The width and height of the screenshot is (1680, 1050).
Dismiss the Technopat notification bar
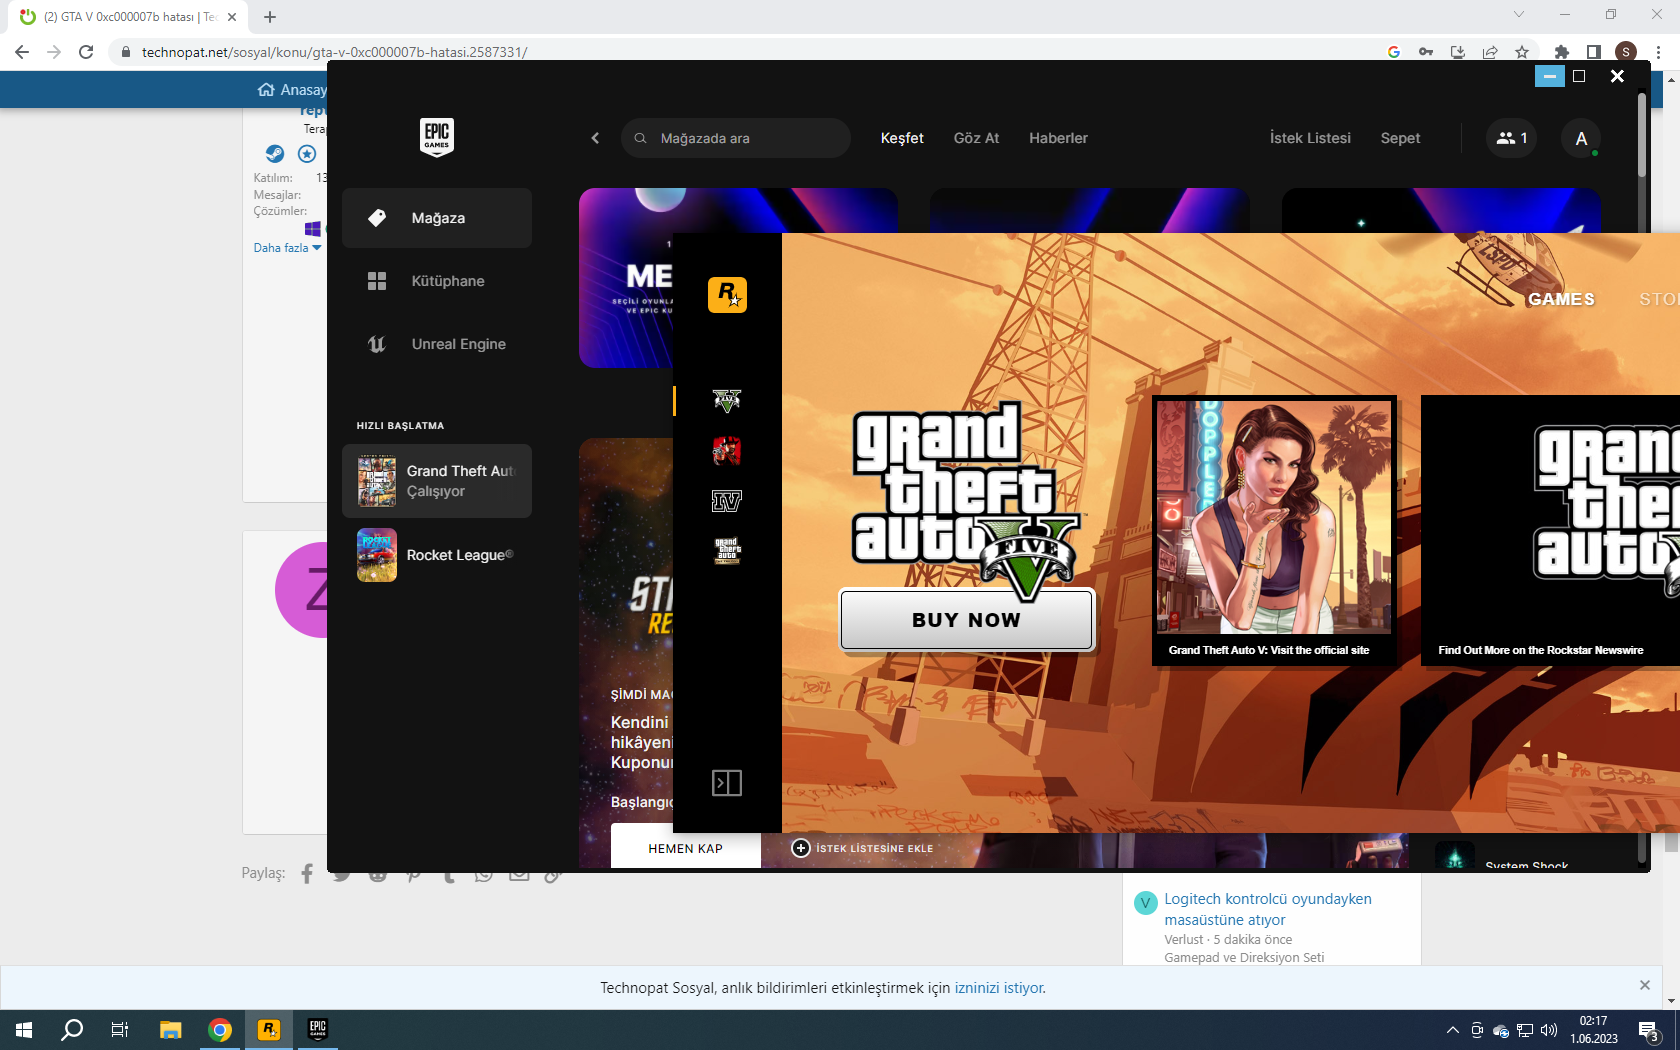1645,985
